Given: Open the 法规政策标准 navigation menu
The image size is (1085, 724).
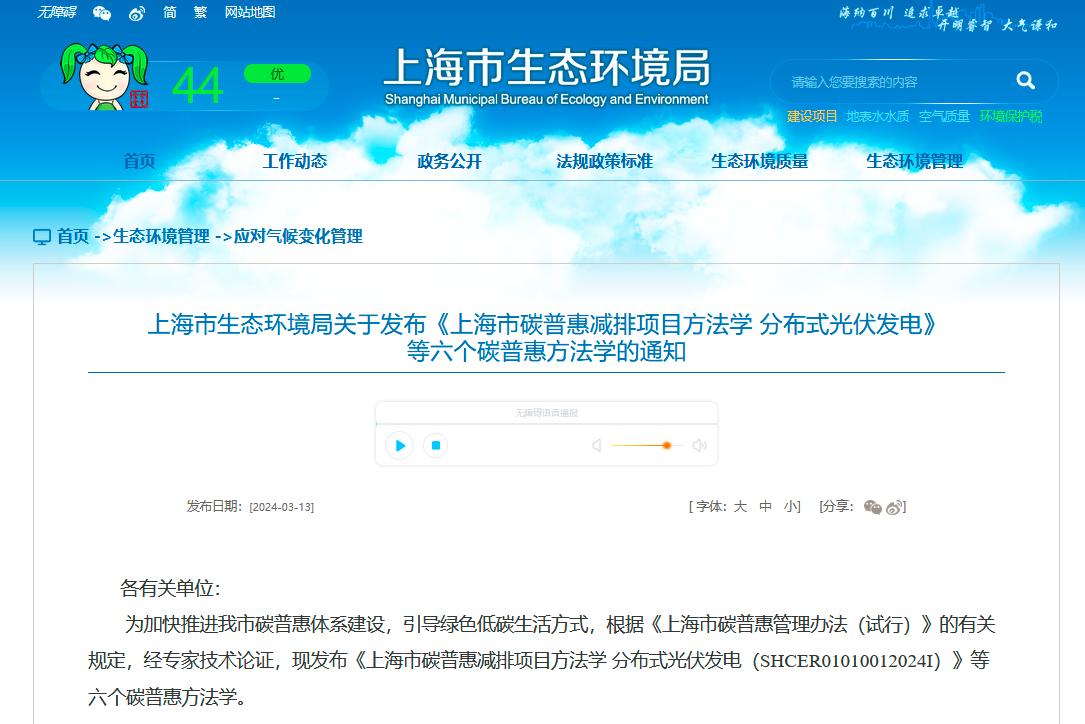Looking at the screenshot, I should [x=604, y=161].
